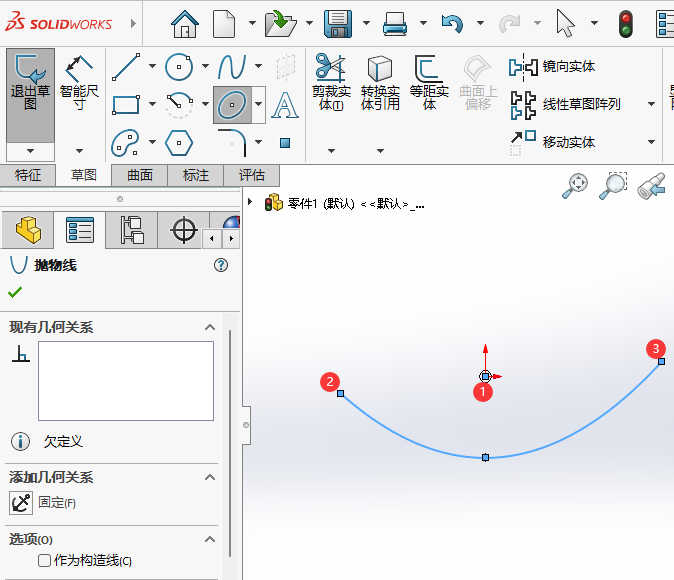Save the part with the floppy disk icon

[337, 24]
